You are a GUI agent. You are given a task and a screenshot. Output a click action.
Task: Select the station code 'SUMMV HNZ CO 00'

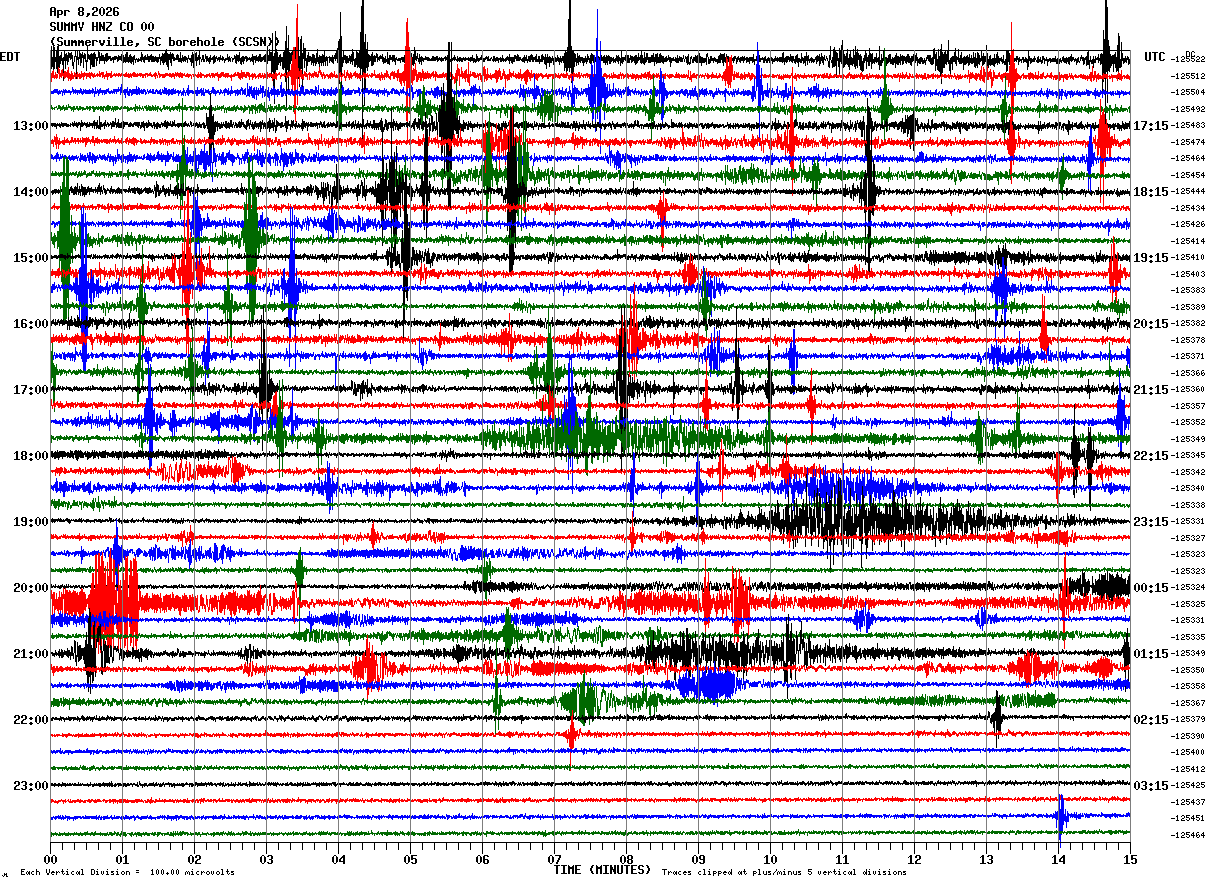[x=101, y=27]
